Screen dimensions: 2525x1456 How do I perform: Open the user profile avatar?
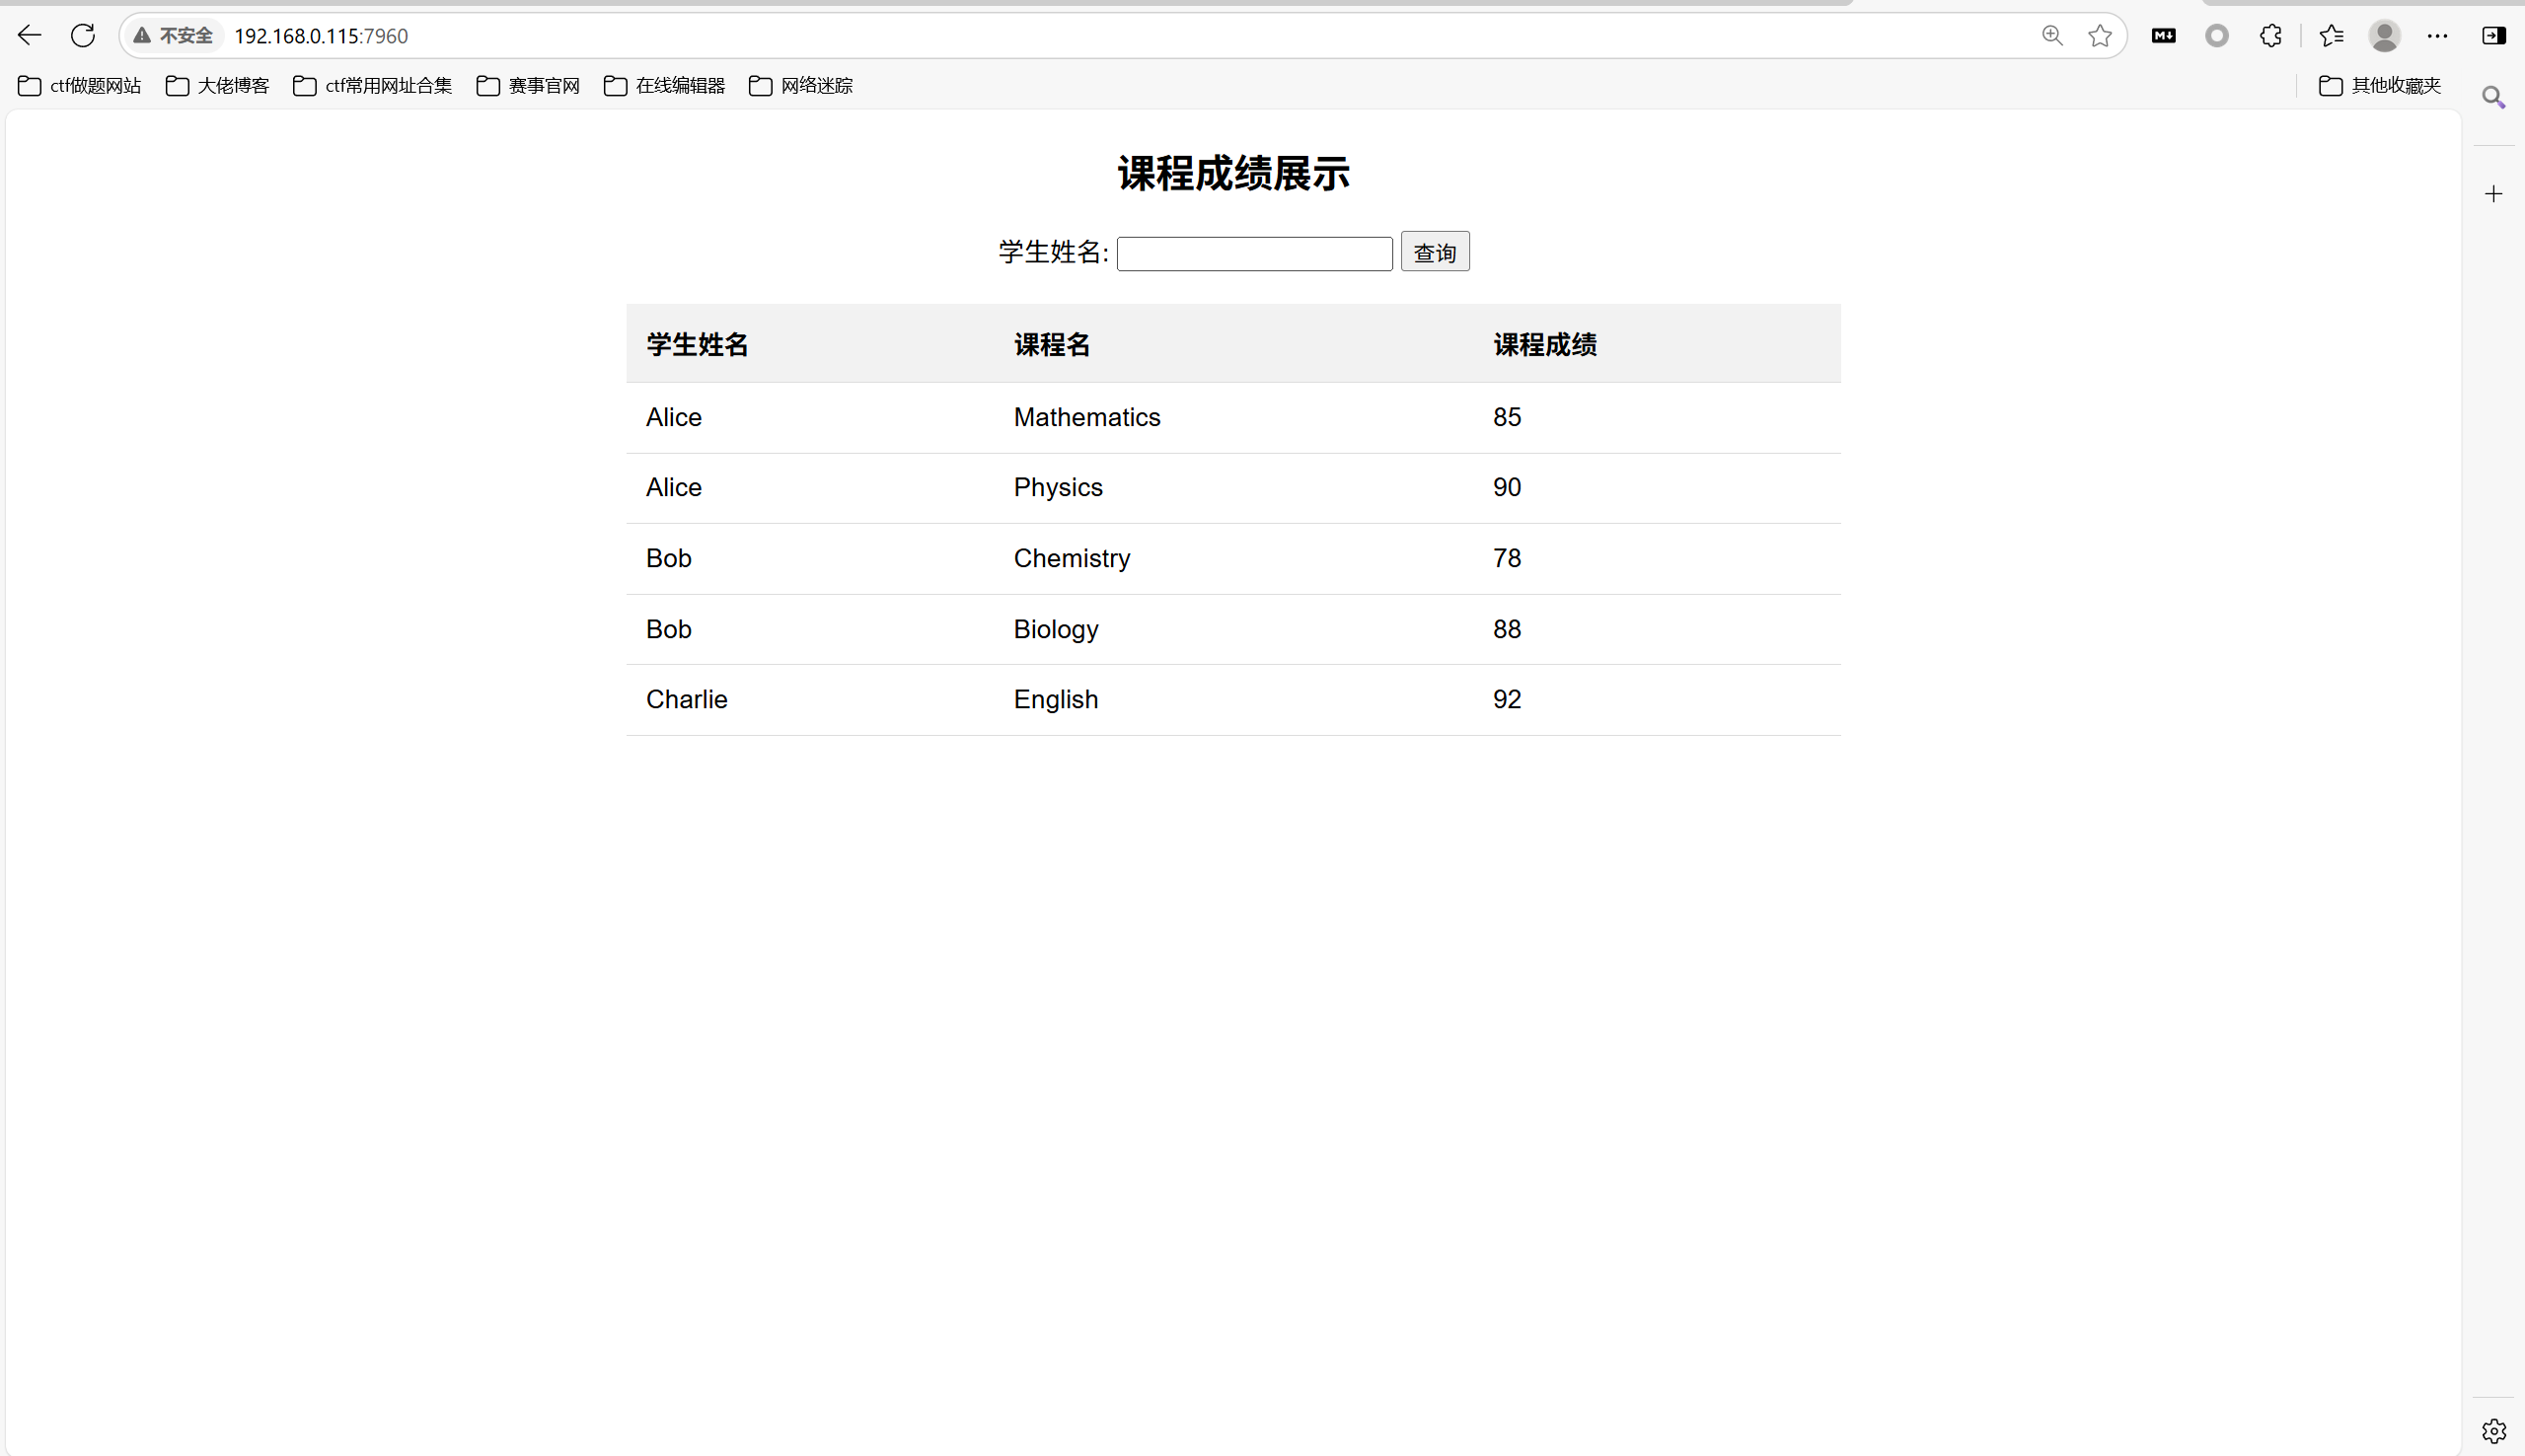point(2385,36)
